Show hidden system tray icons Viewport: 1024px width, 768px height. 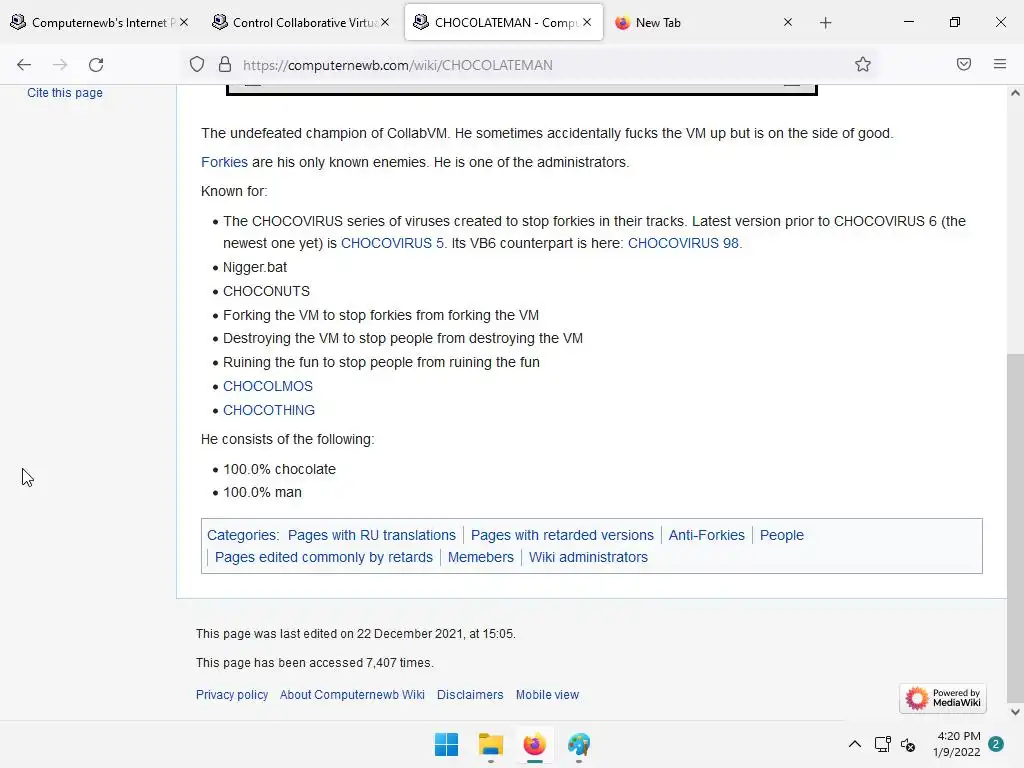(854, 744)
